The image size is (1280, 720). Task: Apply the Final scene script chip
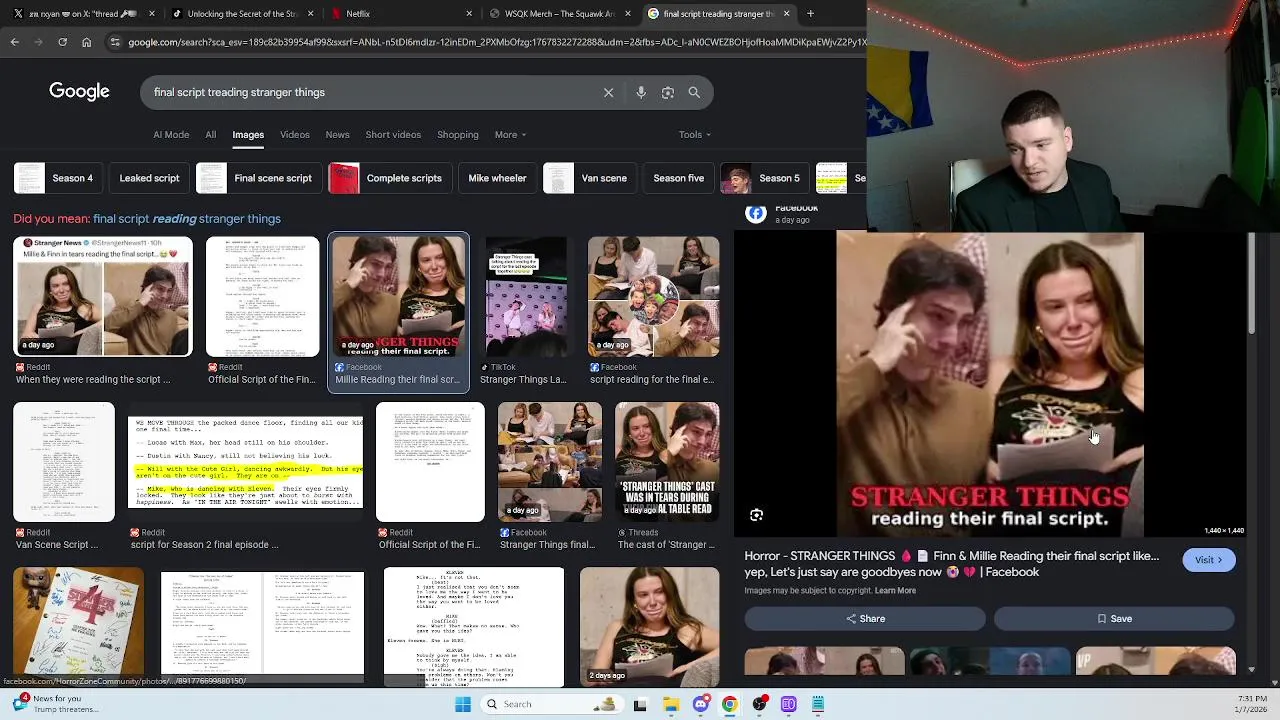click(258, 178)
